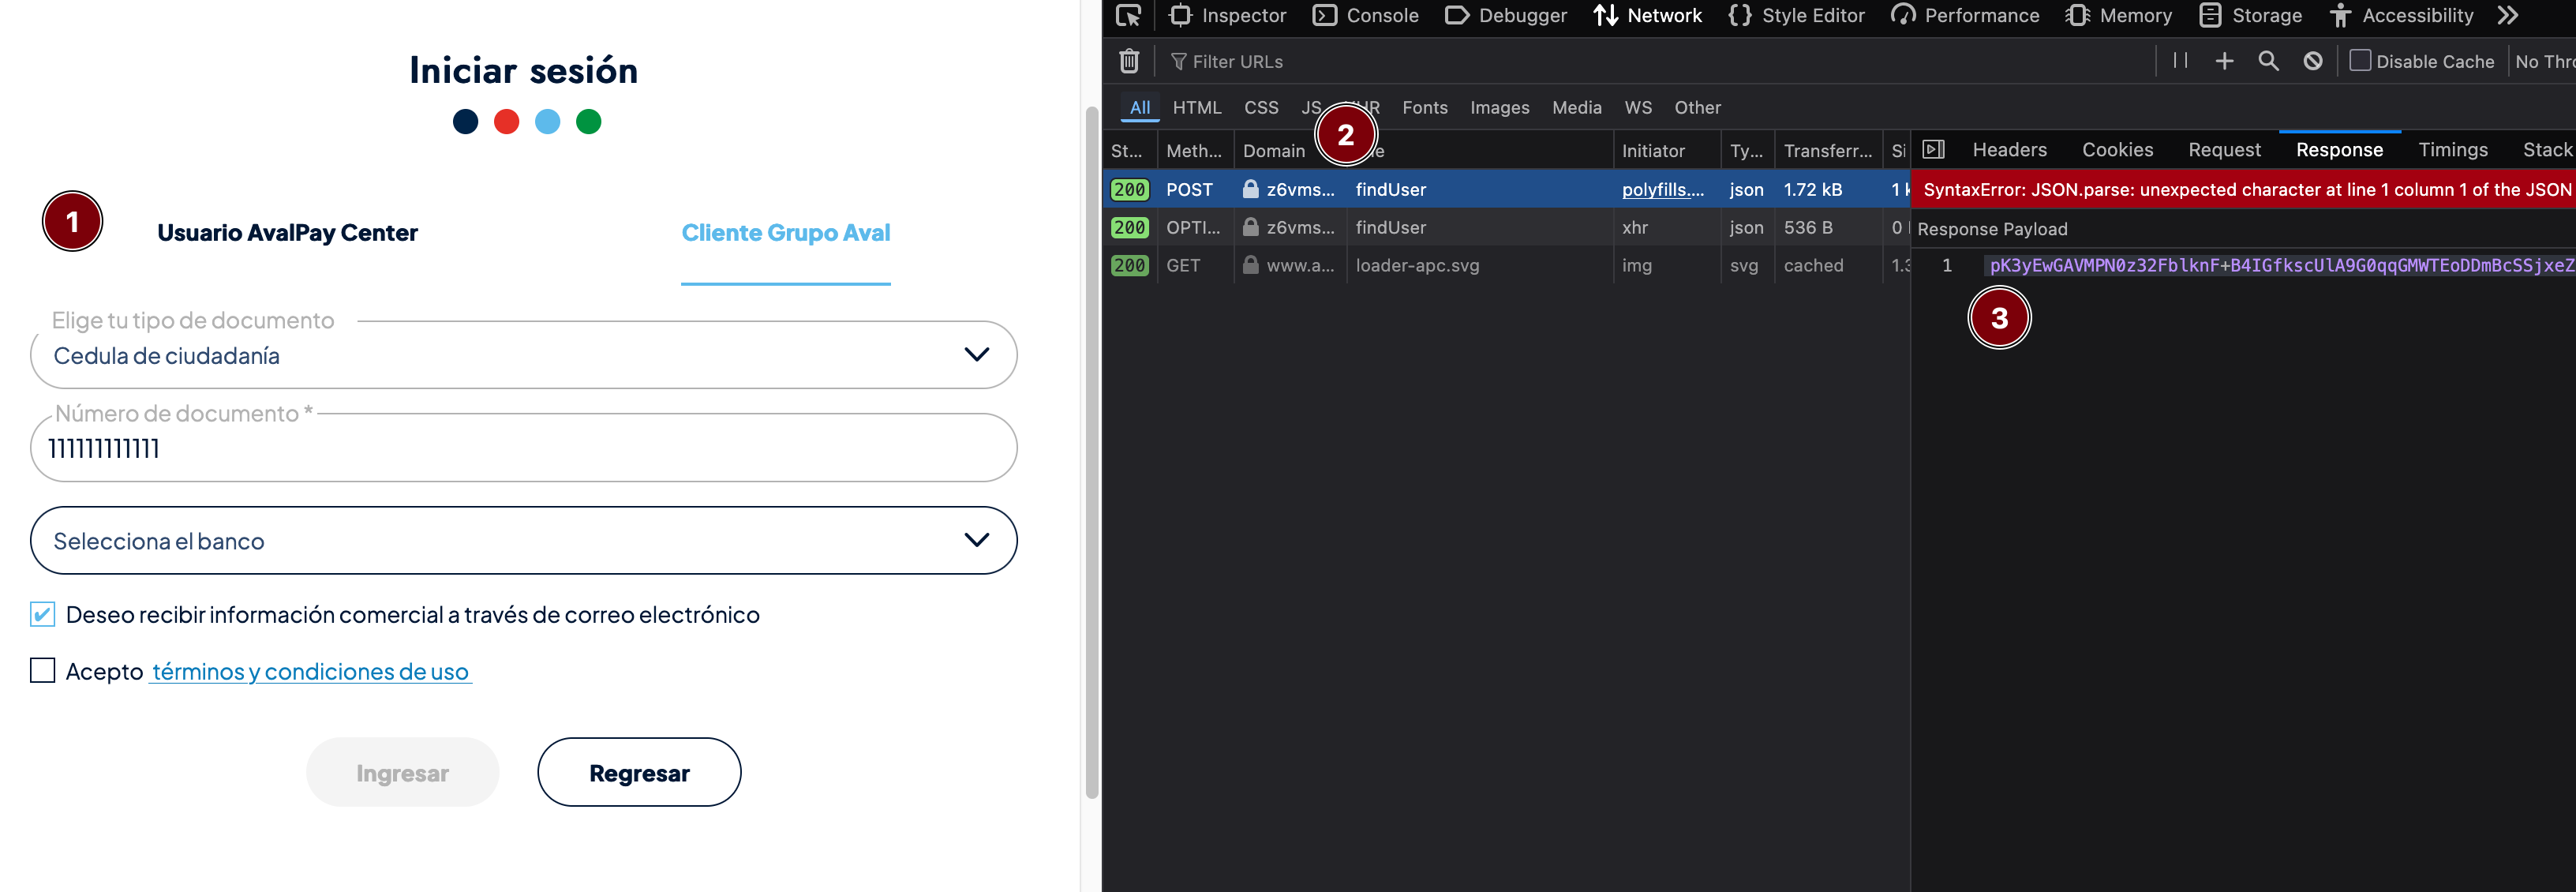Toggle the request details pane icon
The width and height of the screenshot is (2576, 892).
click(1934, 150)
